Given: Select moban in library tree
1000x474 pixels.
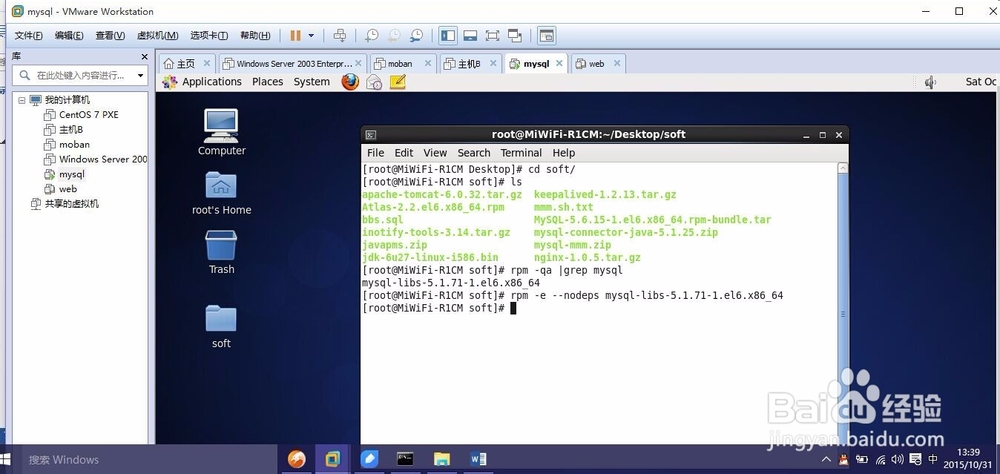Looking at the screenshot, I should click(74, 144).
